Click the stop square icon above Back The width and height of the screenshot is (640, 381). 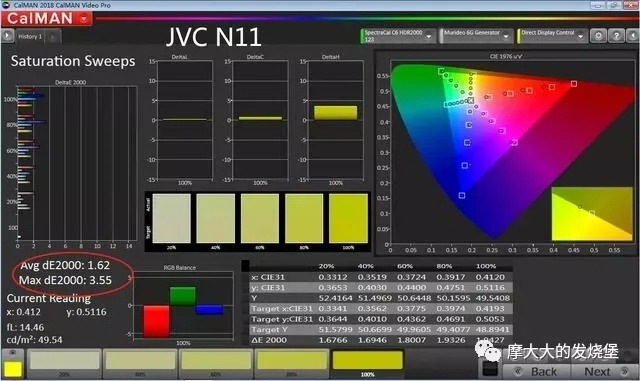(489, 368)
